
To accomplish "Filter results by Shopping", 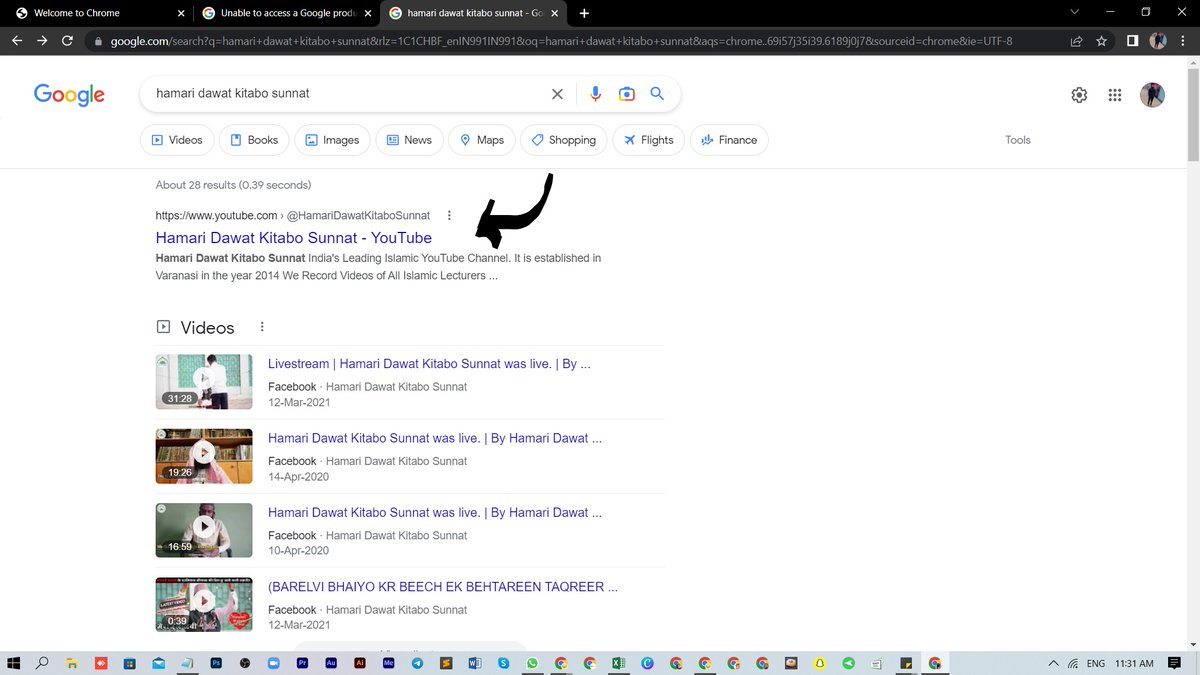I will pos(563,140).
